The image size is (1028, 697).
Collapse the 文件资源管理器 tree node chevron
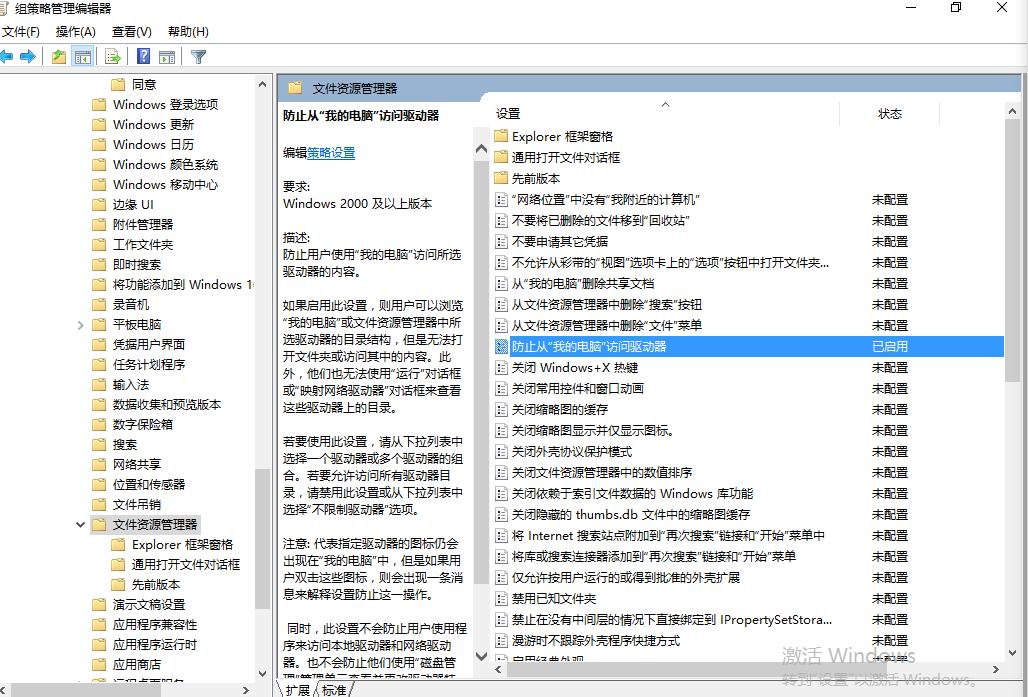pyautogui.click(x=79, y=524)
